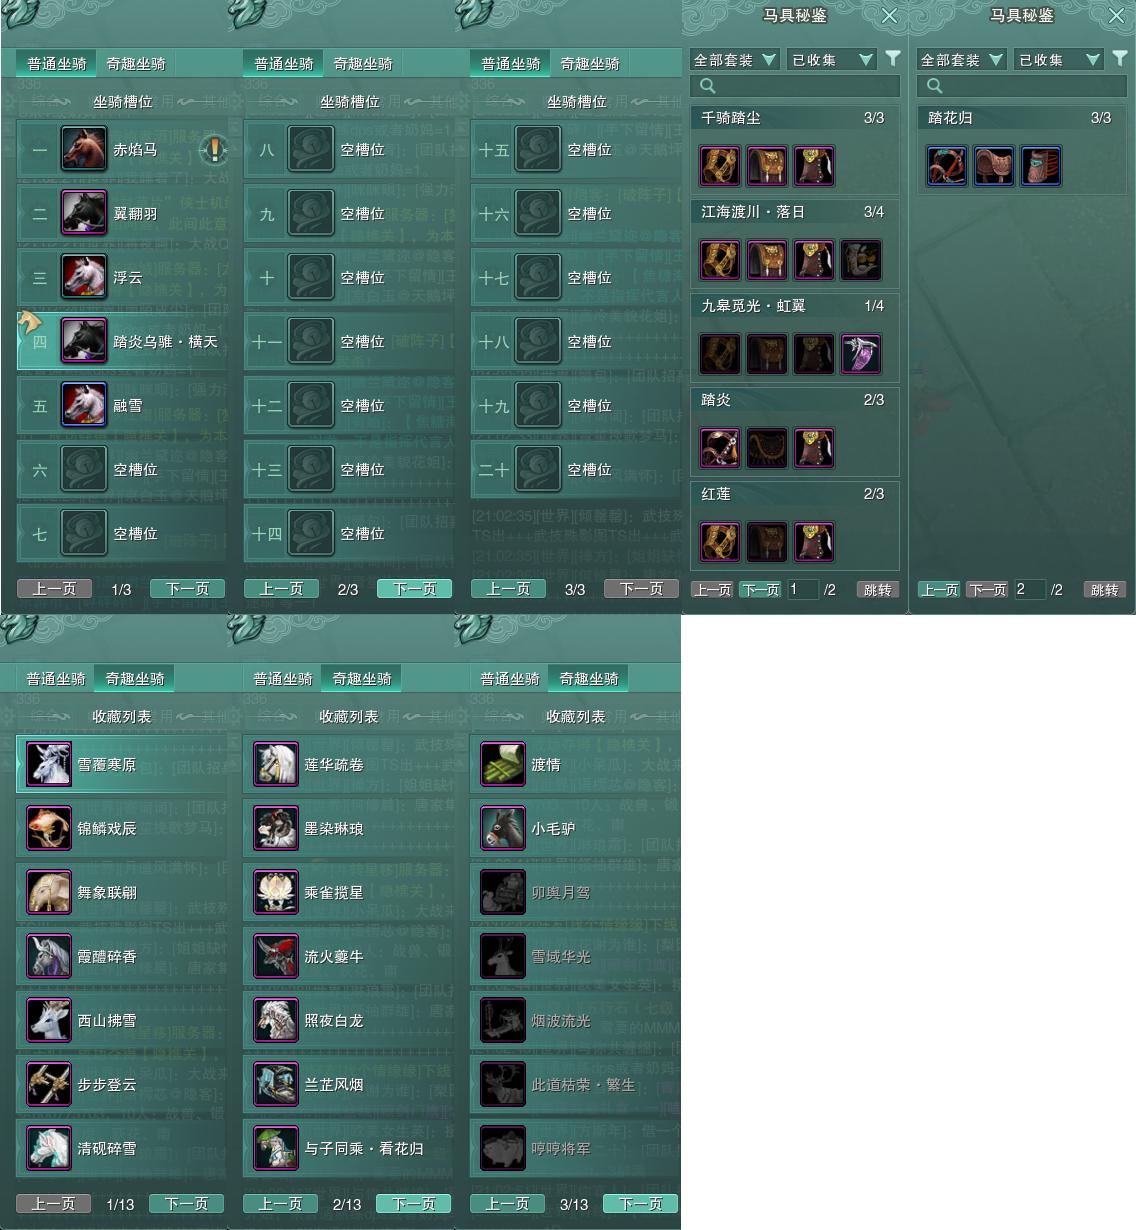Image resolution: width=1136 pixels, height=1230 pixels.
Task: Click the 跳转 button next to page 1 /2
Action: pos(877,590)
